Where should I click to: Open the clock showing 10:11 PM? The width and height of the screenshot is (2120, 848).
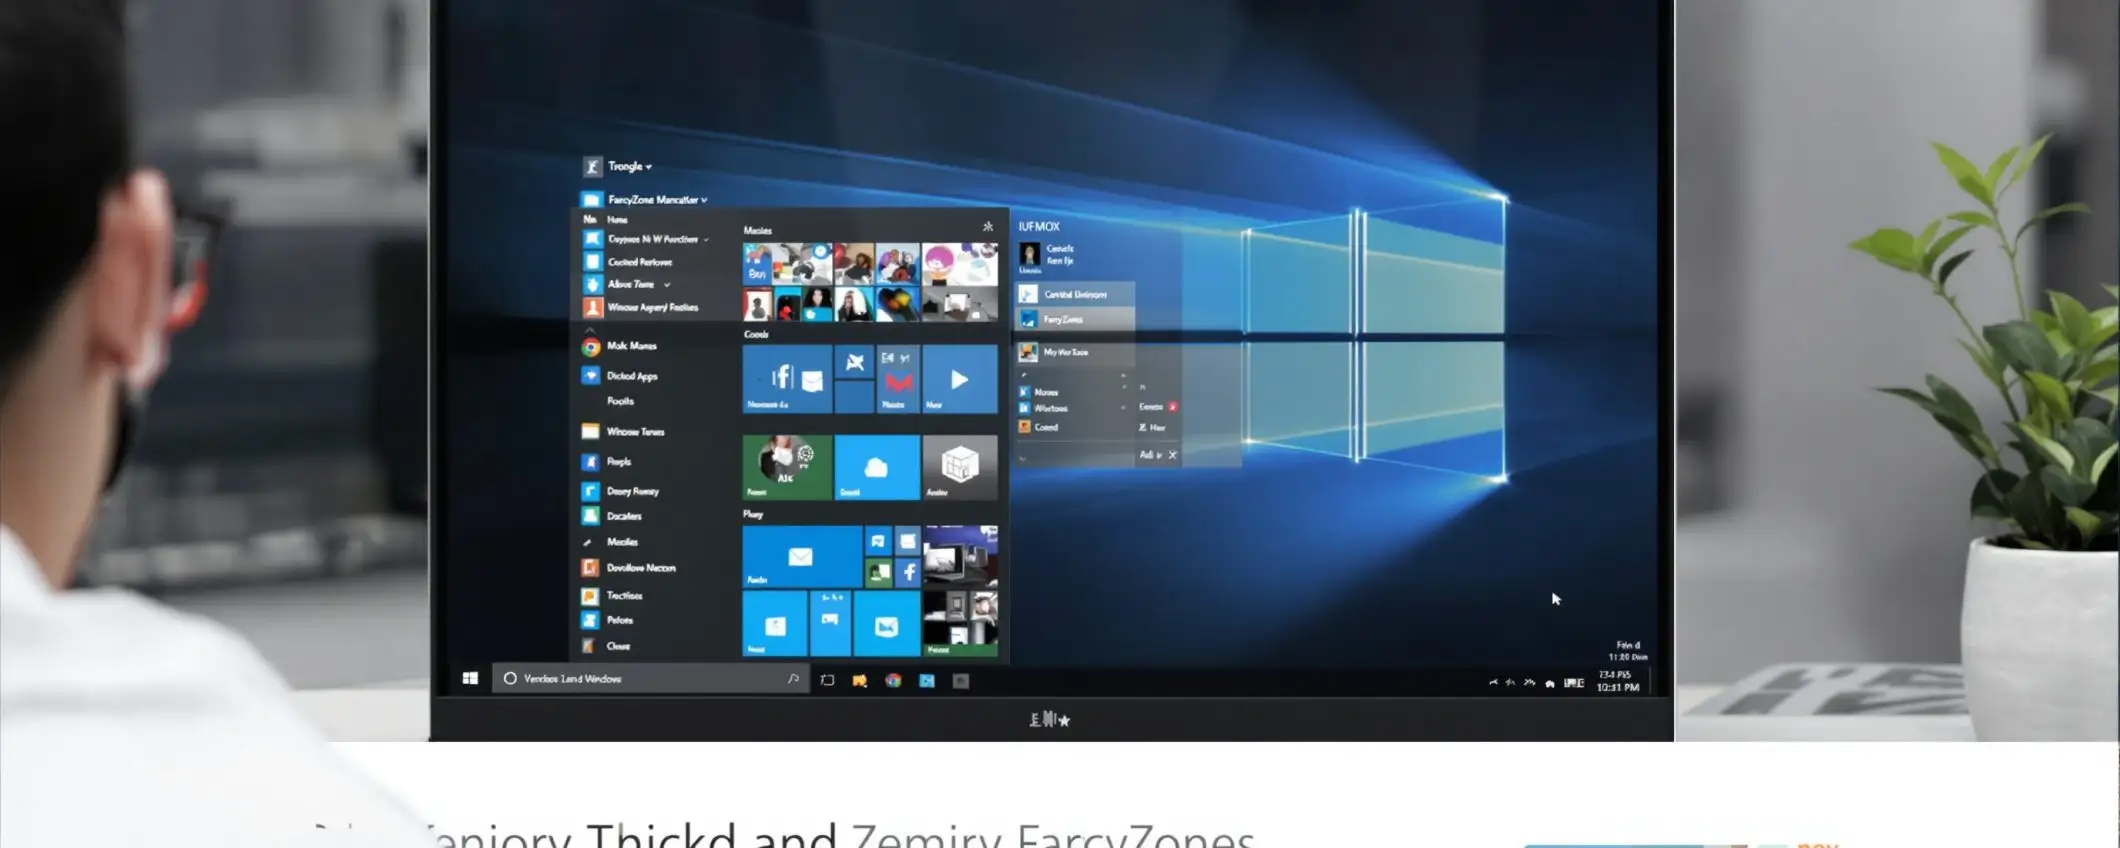[1617, 687]
